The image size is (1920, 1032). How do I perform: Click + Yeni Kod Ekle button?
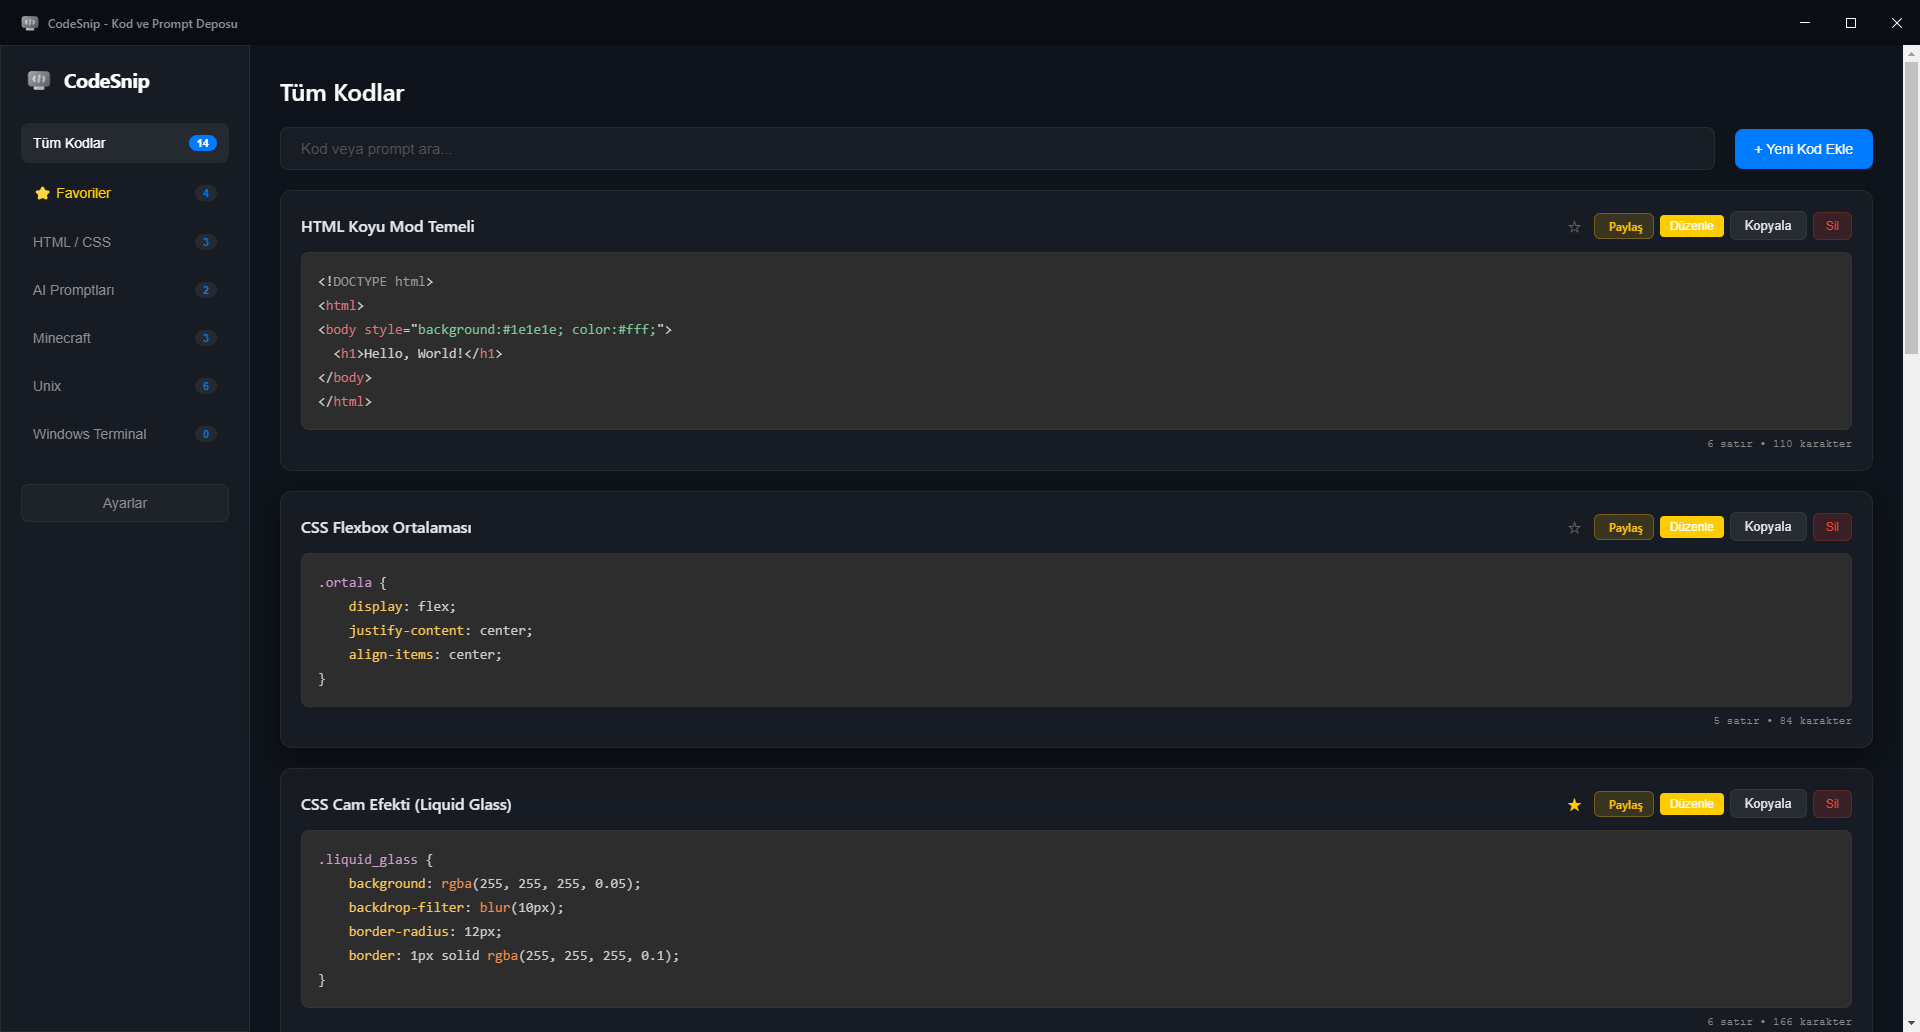(x=1803, y=149)
